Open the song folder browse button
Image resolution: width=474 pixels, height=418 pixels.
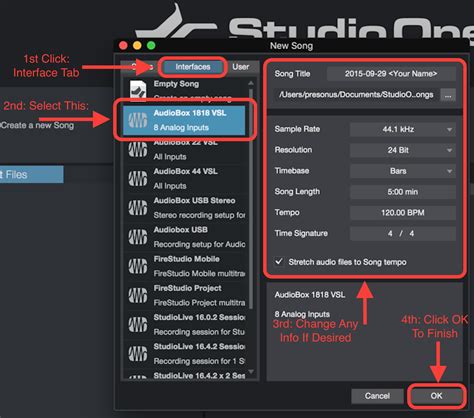tap(448, 95)
